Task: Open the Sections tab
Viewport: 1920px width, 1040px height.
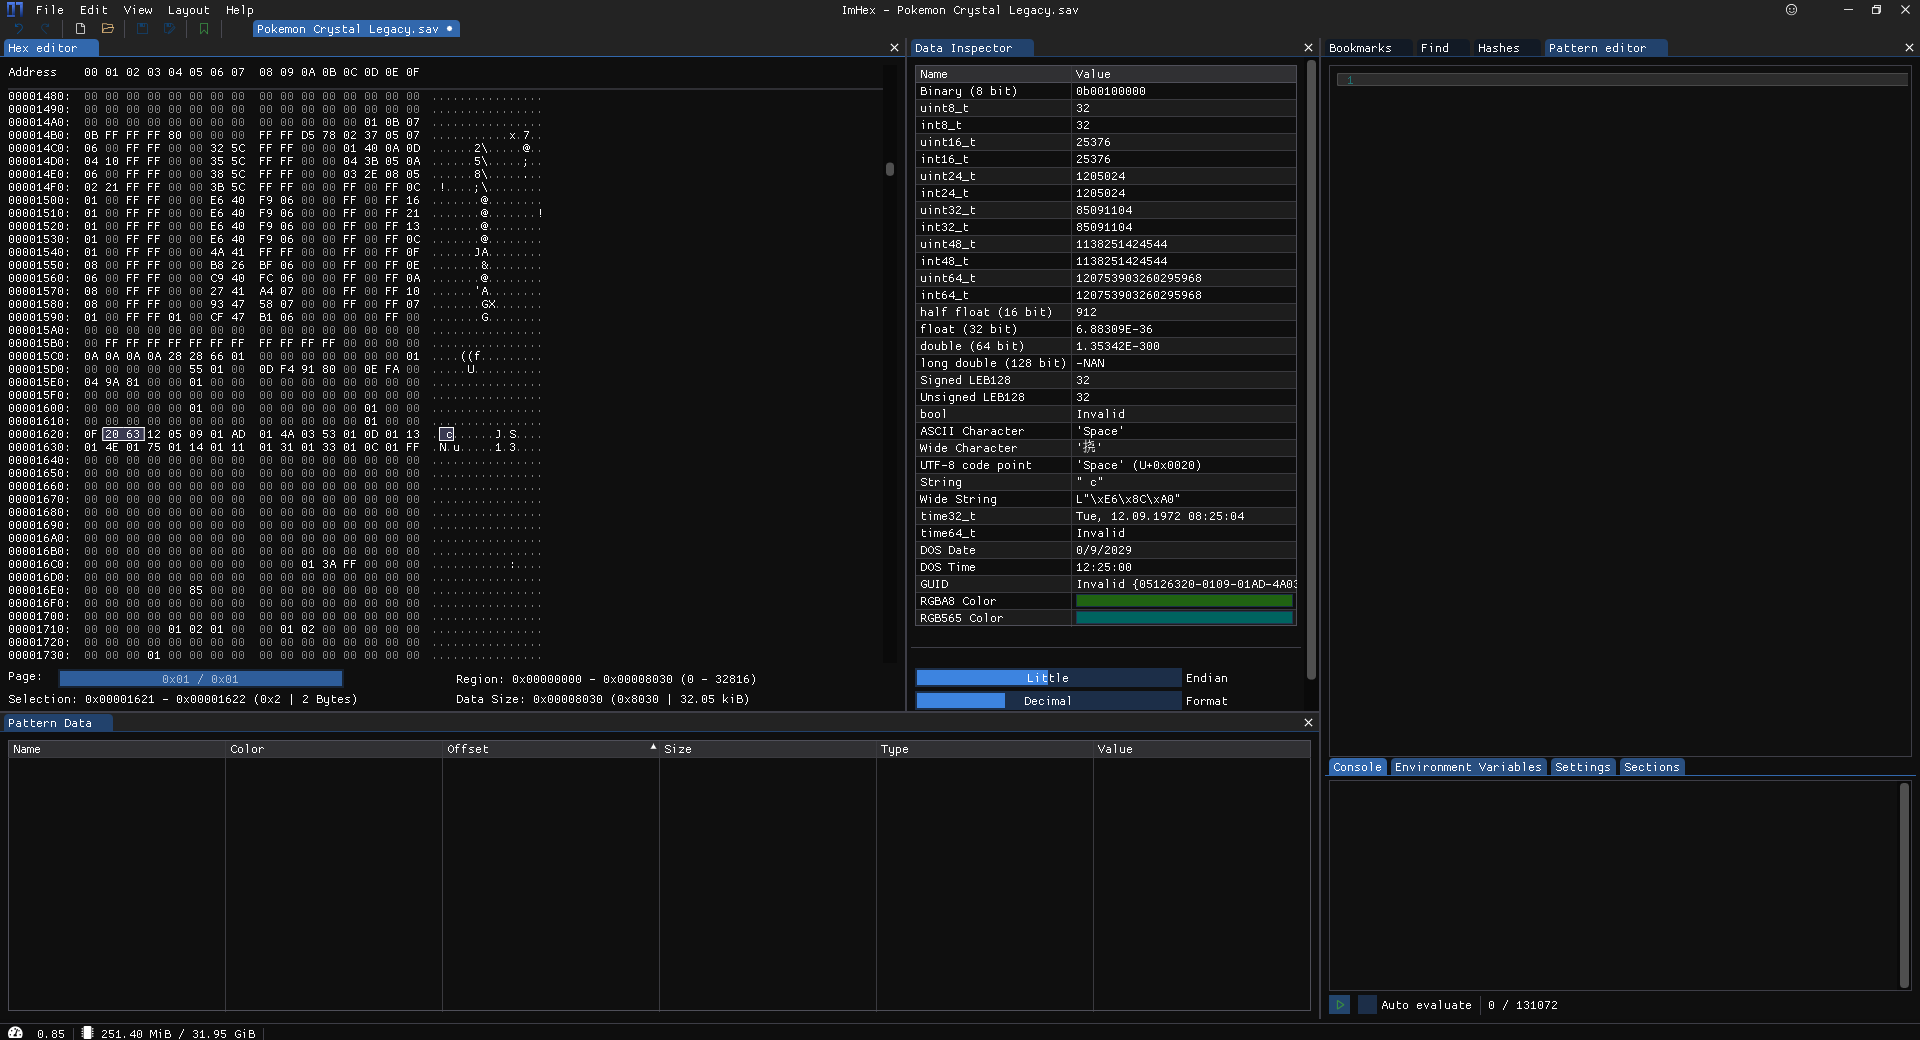Action: point(1651,767)
